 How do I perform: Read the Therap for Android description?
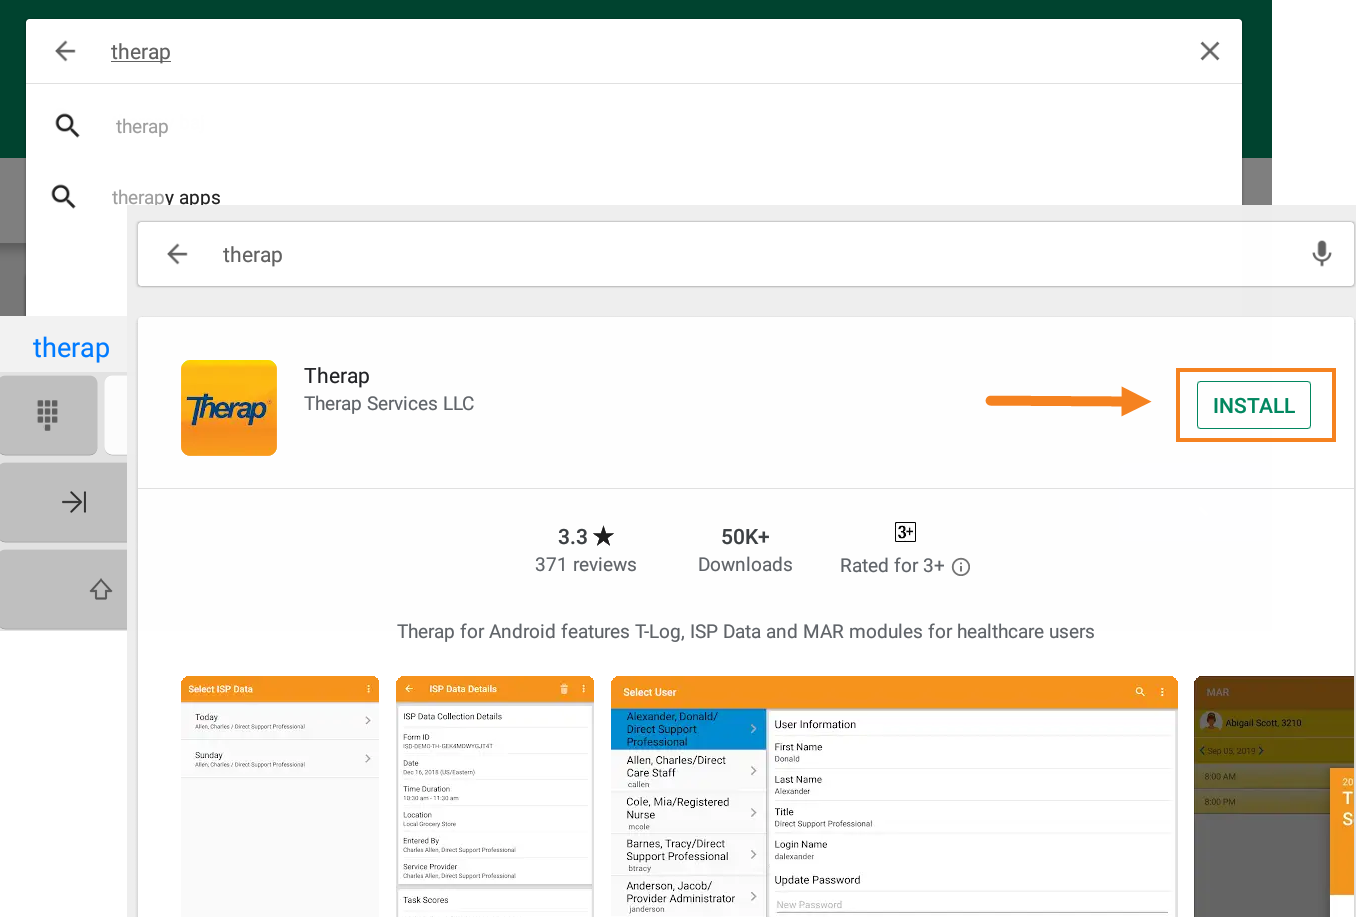(746, 632)
